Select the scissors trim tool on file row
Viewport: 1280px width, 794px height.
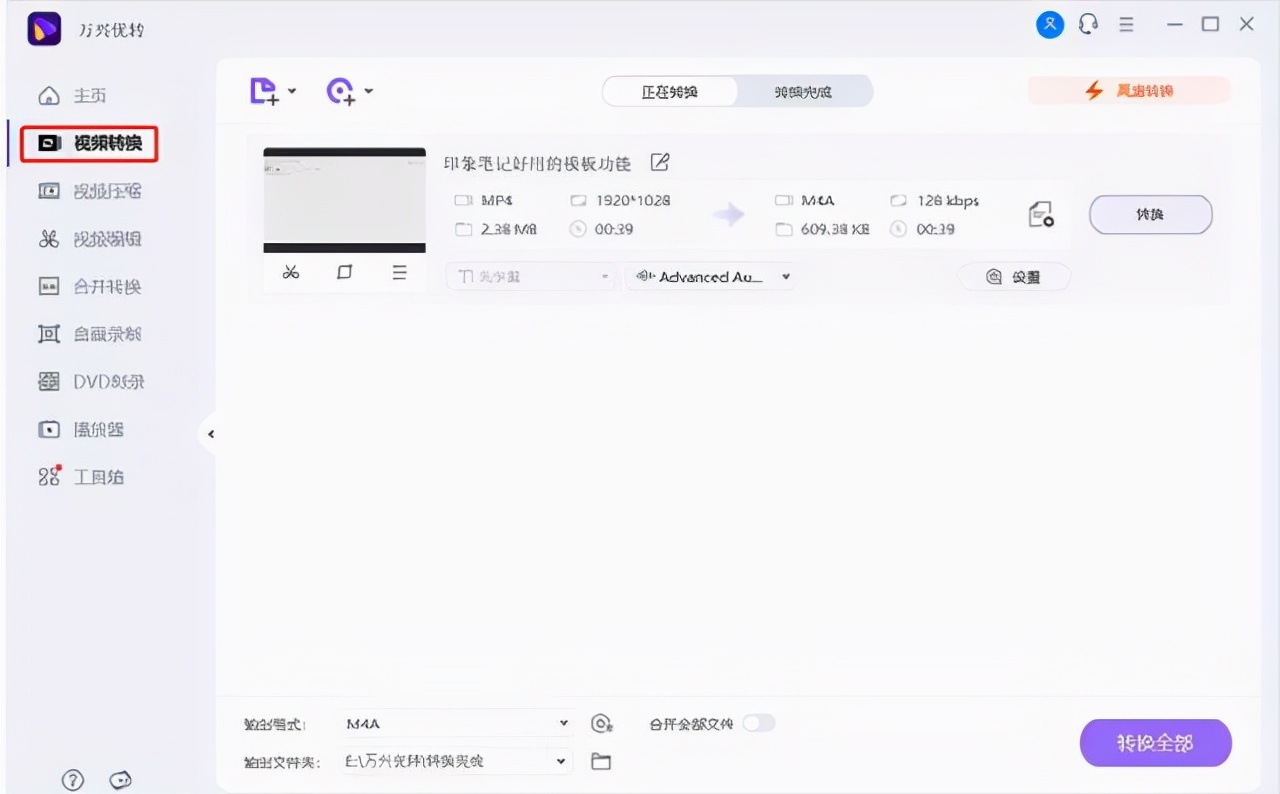[290, 271]
